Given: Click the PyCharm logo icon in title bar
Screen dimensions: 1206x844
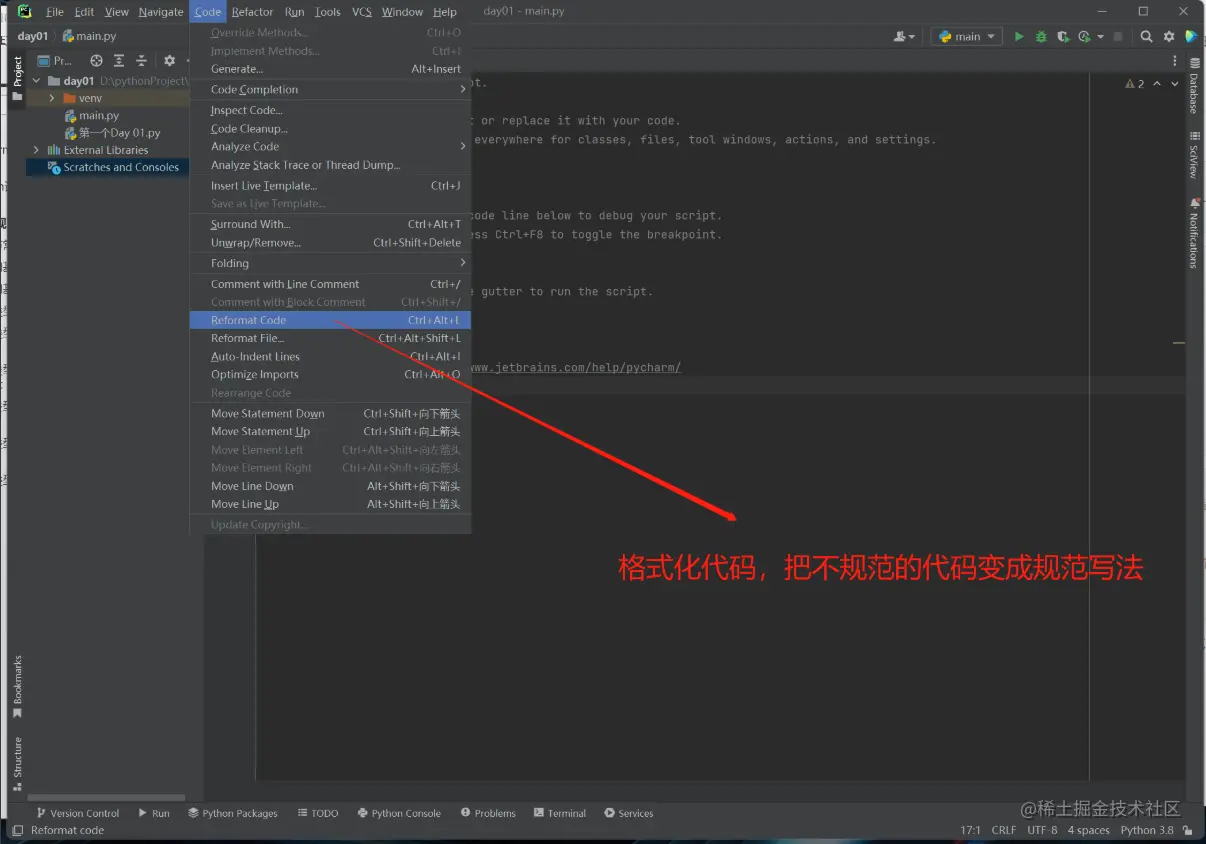Looking at the screenshot, I should point(24,11).
